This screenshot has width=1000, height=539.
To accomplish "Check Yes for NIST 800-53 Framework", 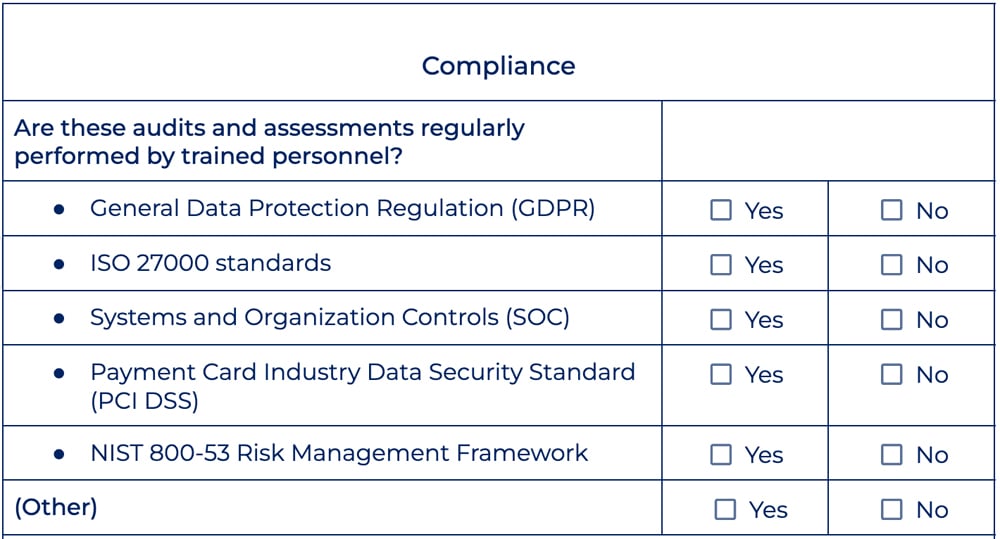I will click(721, 455).
